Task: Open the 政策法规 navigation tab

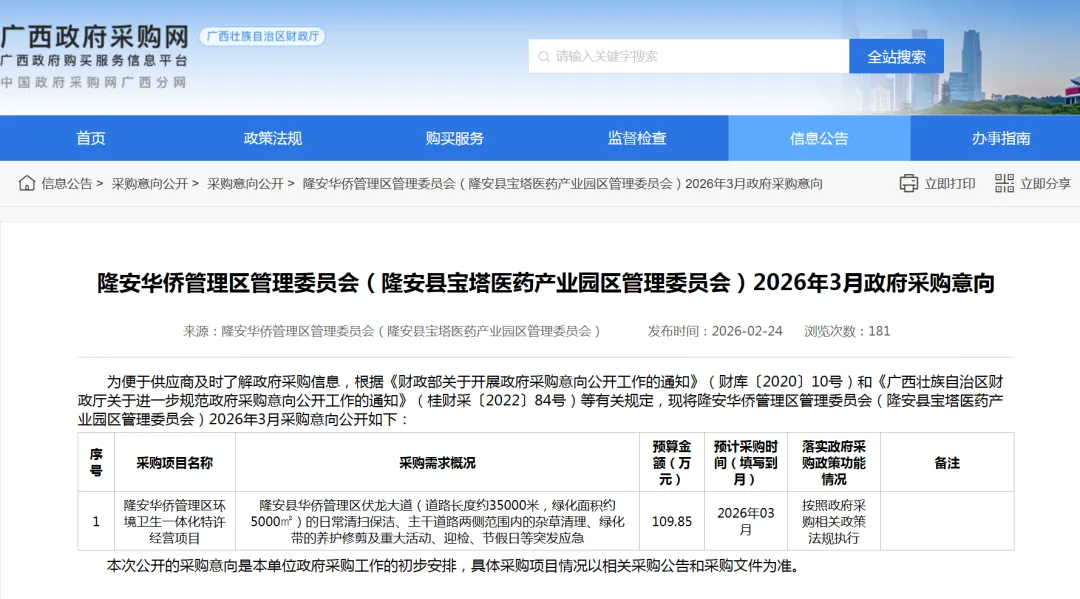Action: click(273, 138)
